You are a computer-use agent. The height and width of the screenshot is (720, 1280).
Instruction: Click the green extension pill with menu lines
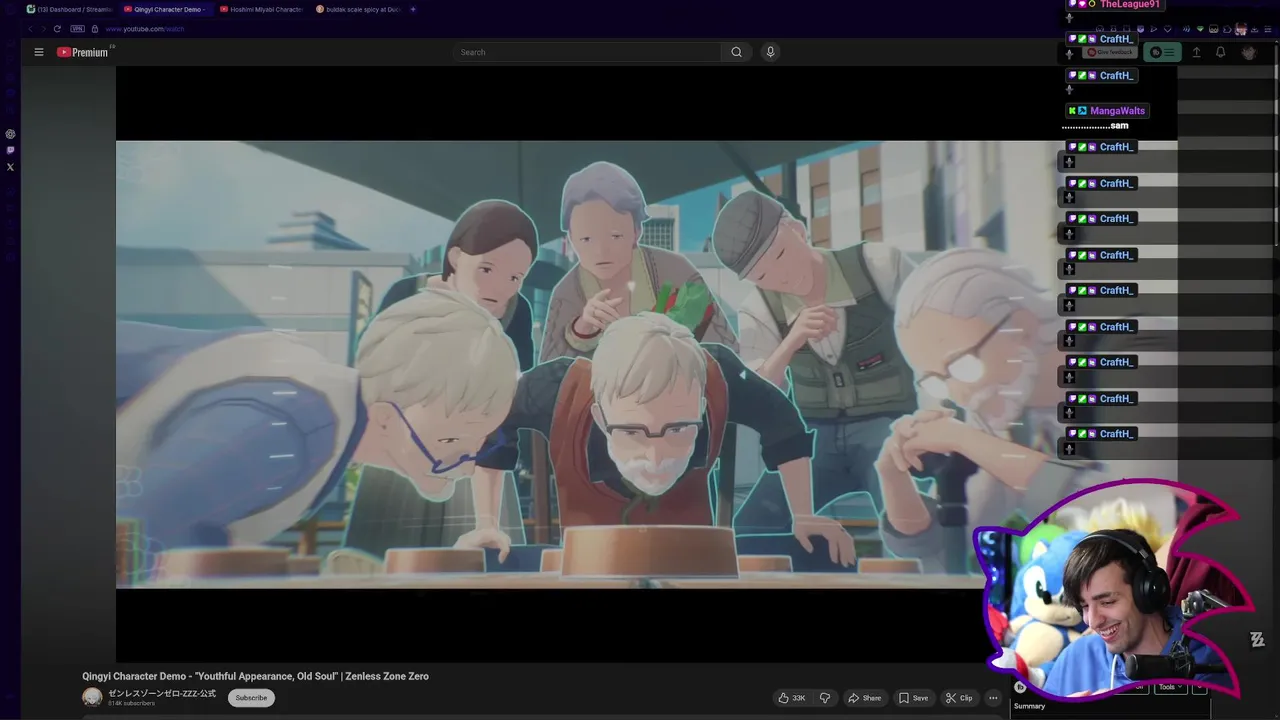(x=1162, y=52)
